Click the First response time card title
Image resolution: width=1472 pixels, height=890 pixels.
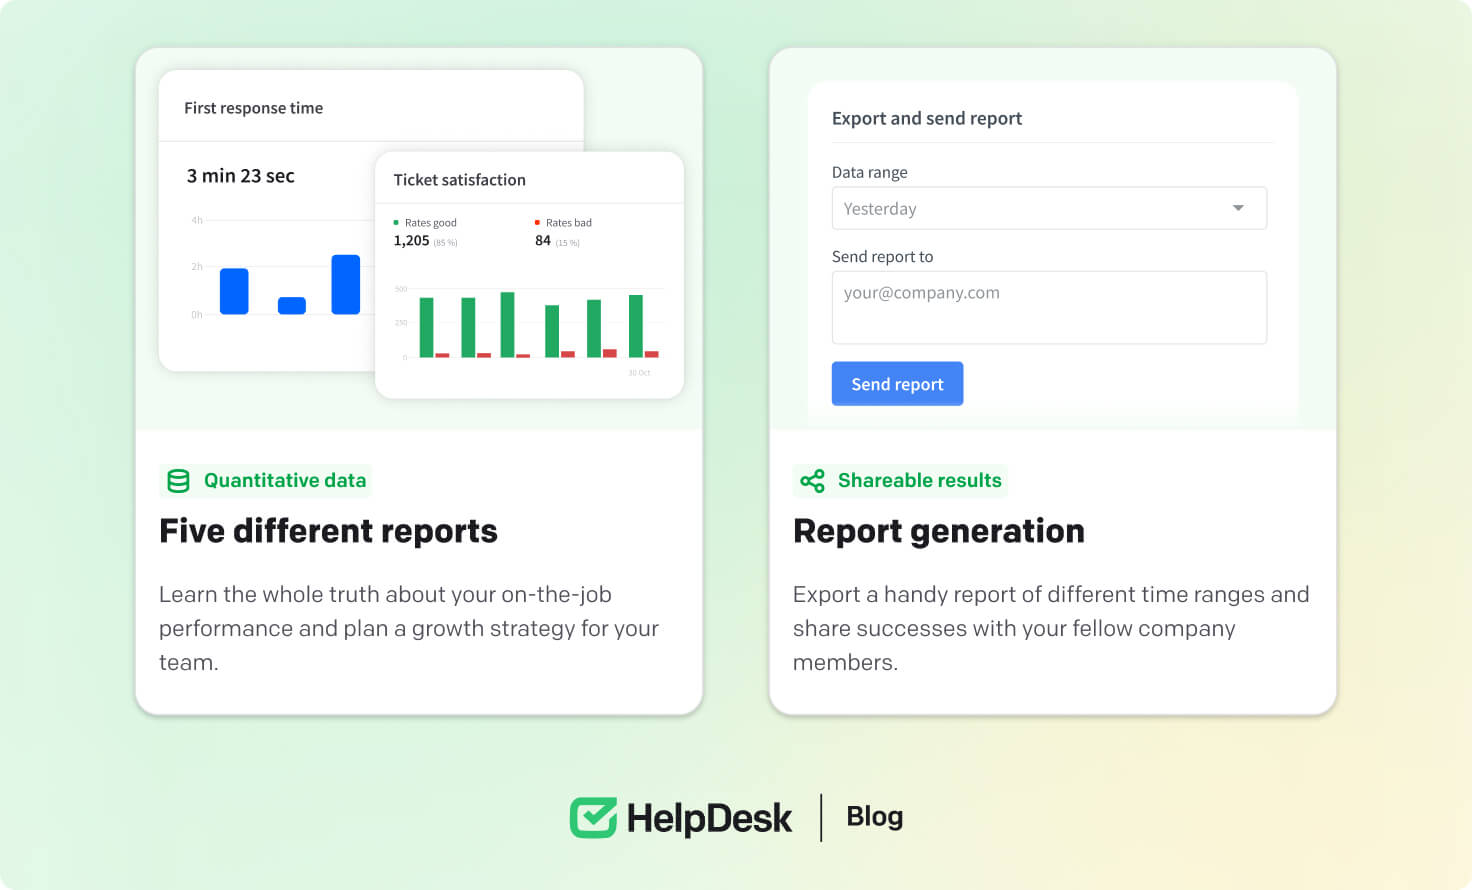[x=253, y=108]
